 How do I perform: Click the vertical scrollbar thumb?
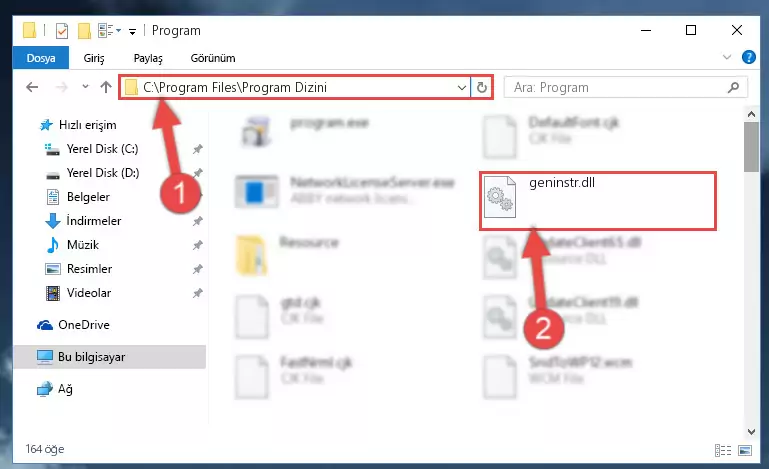pos(751,147)
